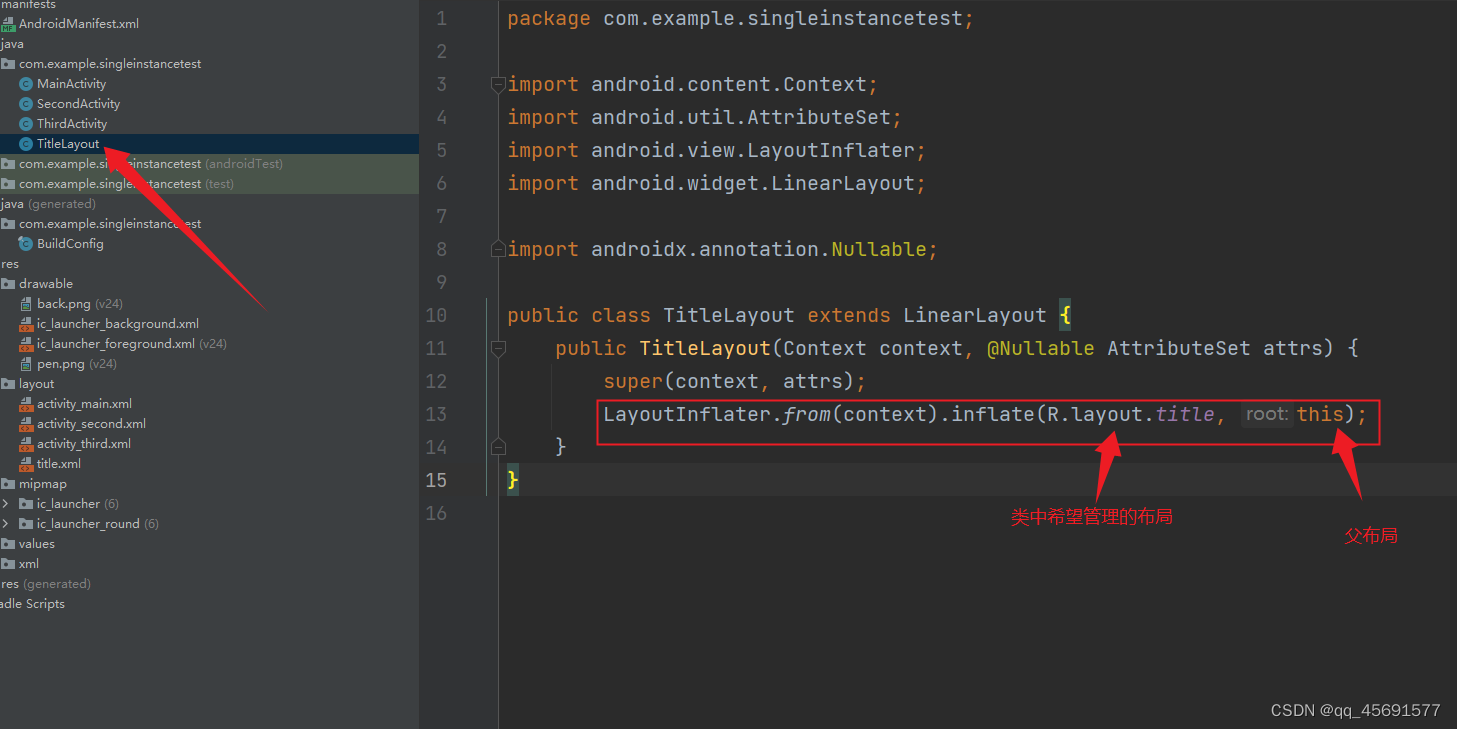Select the Gradle Scripts node
Image resolution: width=1457 pixels, height=729 pixels.
click(32, 604)
